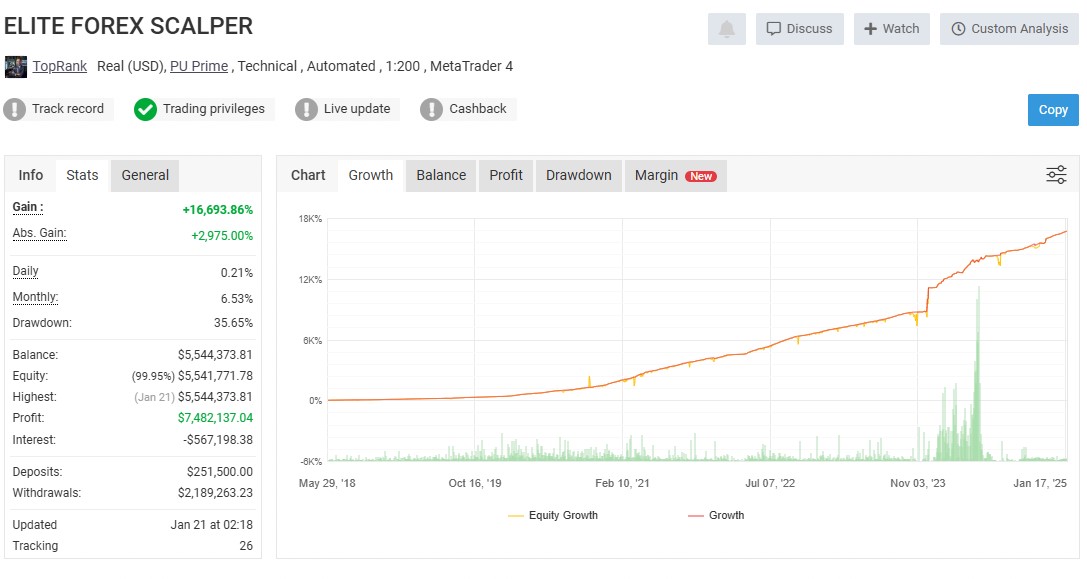Viewport: 1087px width, 579px height.
Task: Open the chart settings sliders icon
Action: coord(1056,174)
